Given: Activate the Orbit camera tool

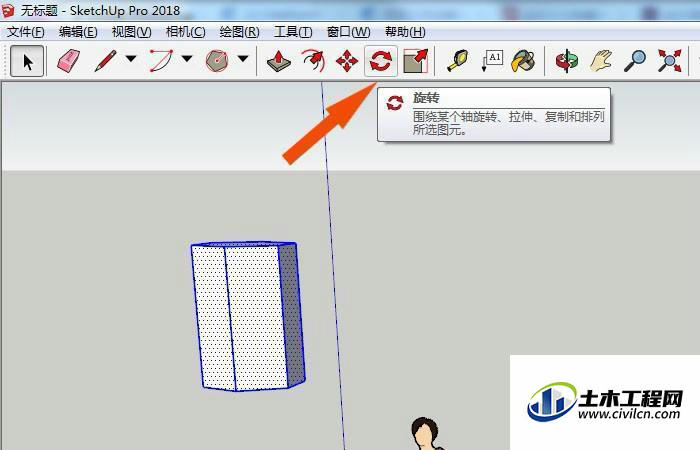Looking at the screenshot, I should click(x=567, y=61).
